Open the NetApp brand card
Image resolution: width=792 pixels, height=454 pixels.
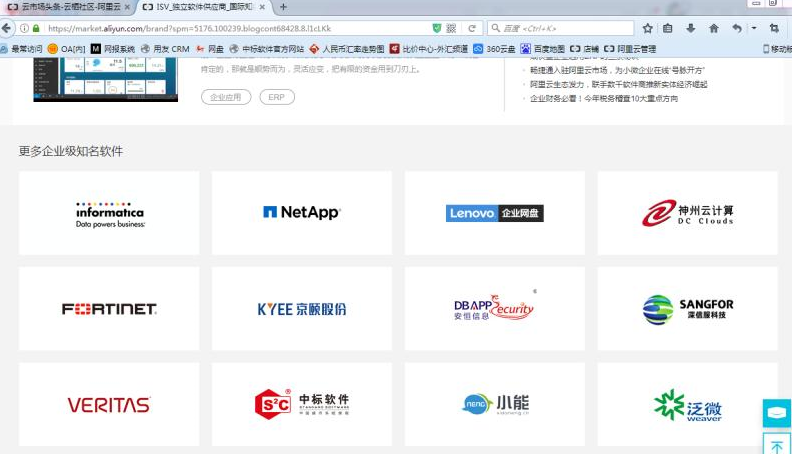tap(302, 213)
